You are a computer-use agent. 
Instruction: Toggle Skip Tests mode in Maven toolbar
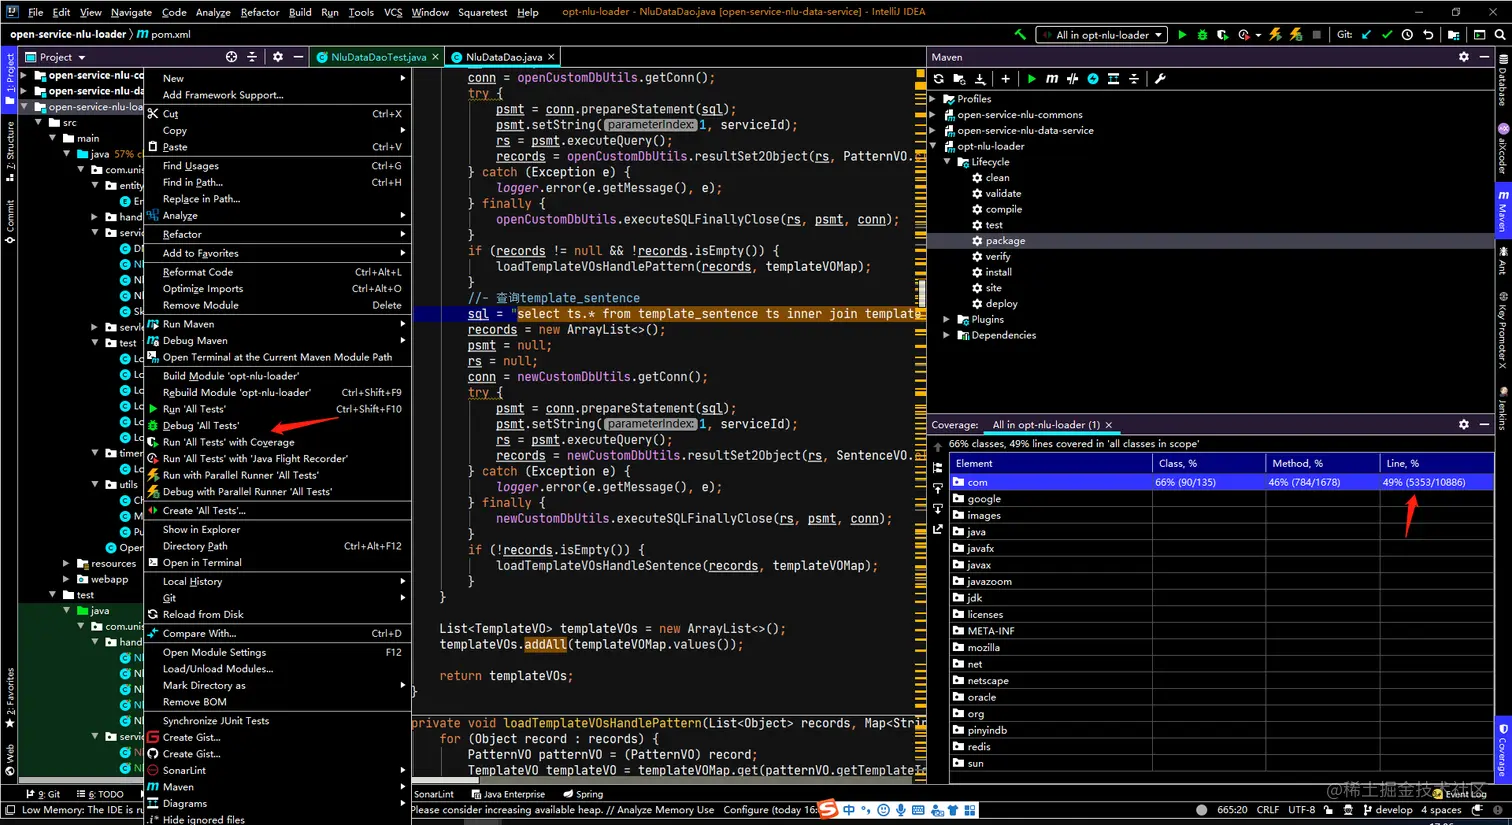(1093, 79)
